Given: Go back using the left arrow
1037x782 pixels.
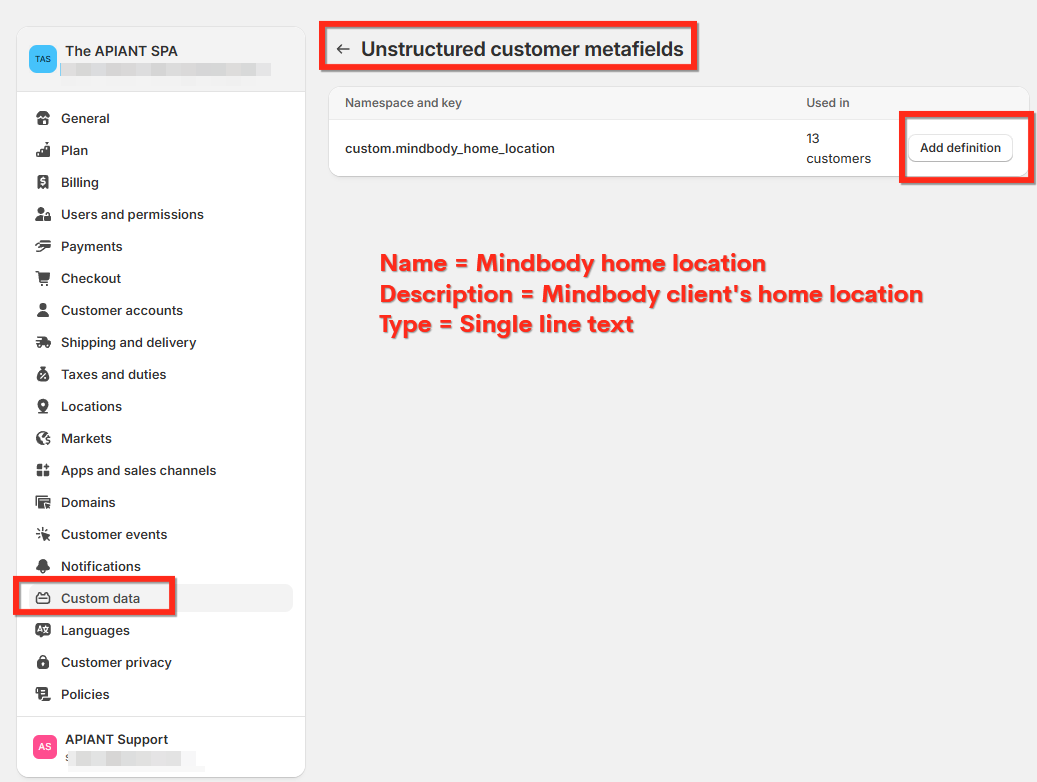Looking at the screenshot, I should (x=343, y=49).
